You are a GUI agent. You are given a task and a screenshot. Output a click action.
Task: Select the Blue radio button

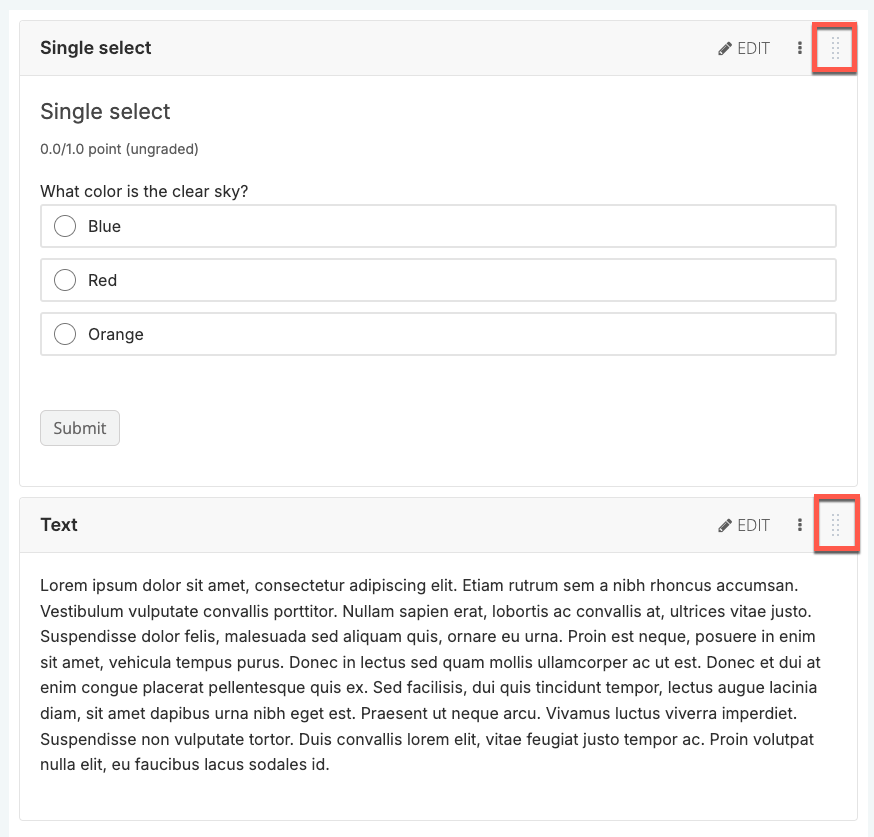(x=65, y=226)
